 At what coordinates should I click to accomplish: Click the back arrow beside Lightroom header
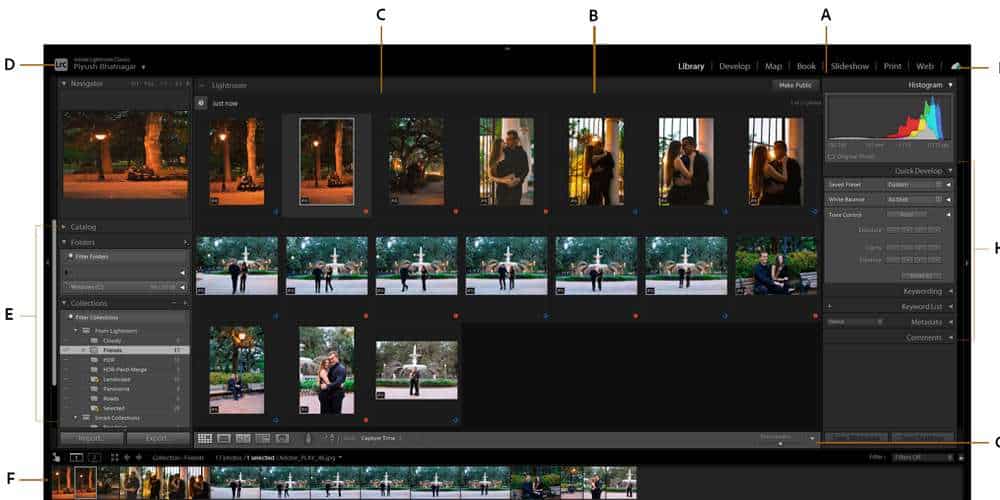click(x=202, y=85)
